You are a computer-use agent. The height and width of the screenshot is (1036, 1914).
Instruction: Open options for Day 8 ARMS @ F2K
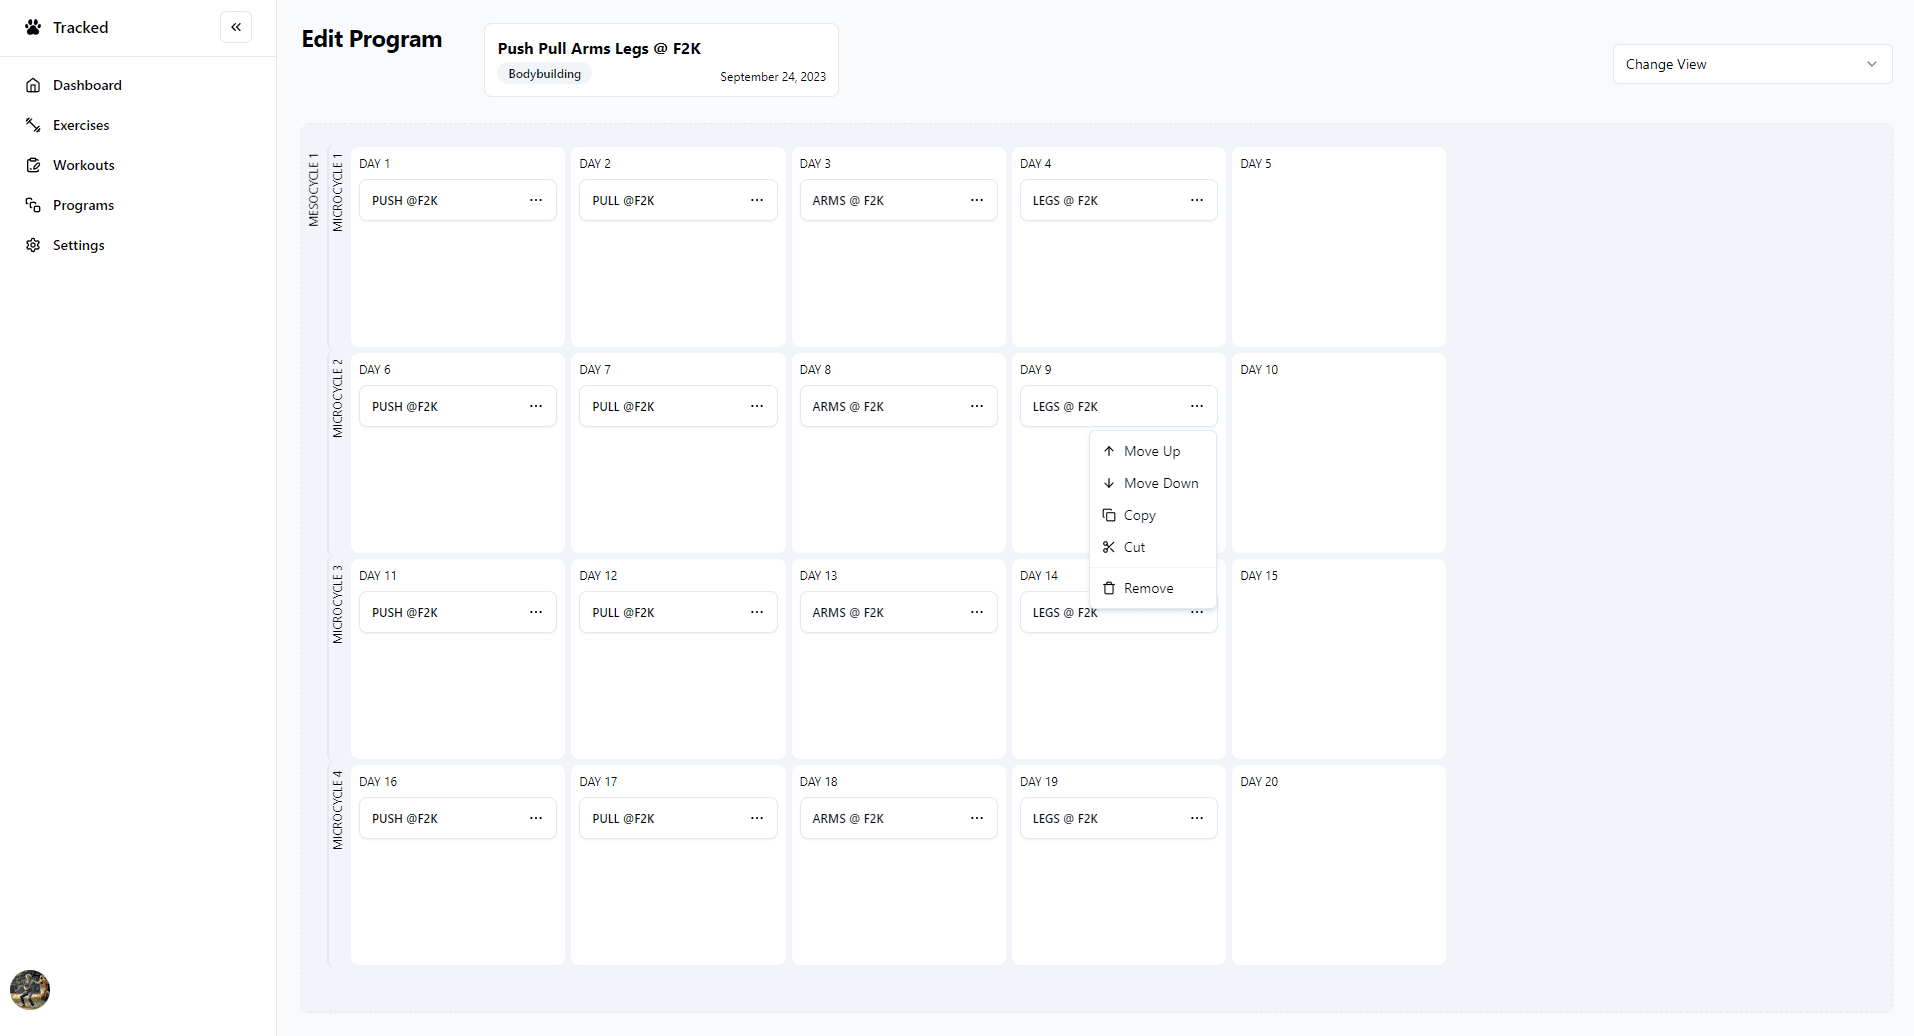point(977,406)
